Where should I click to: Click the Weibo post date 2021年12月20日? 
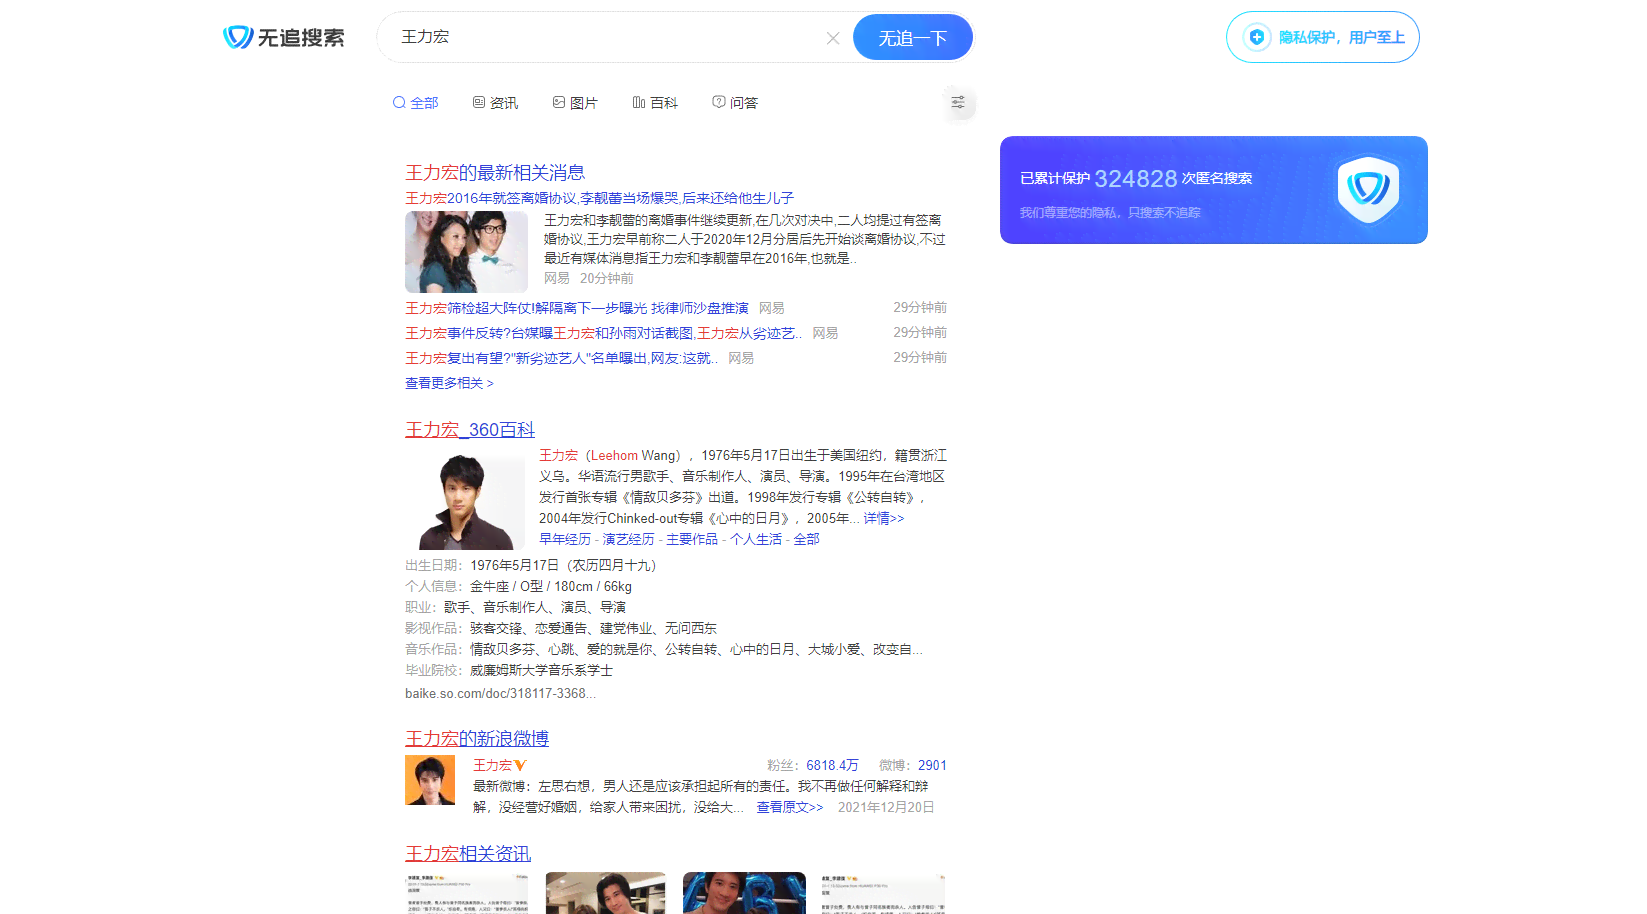click(x=886, y=807)
